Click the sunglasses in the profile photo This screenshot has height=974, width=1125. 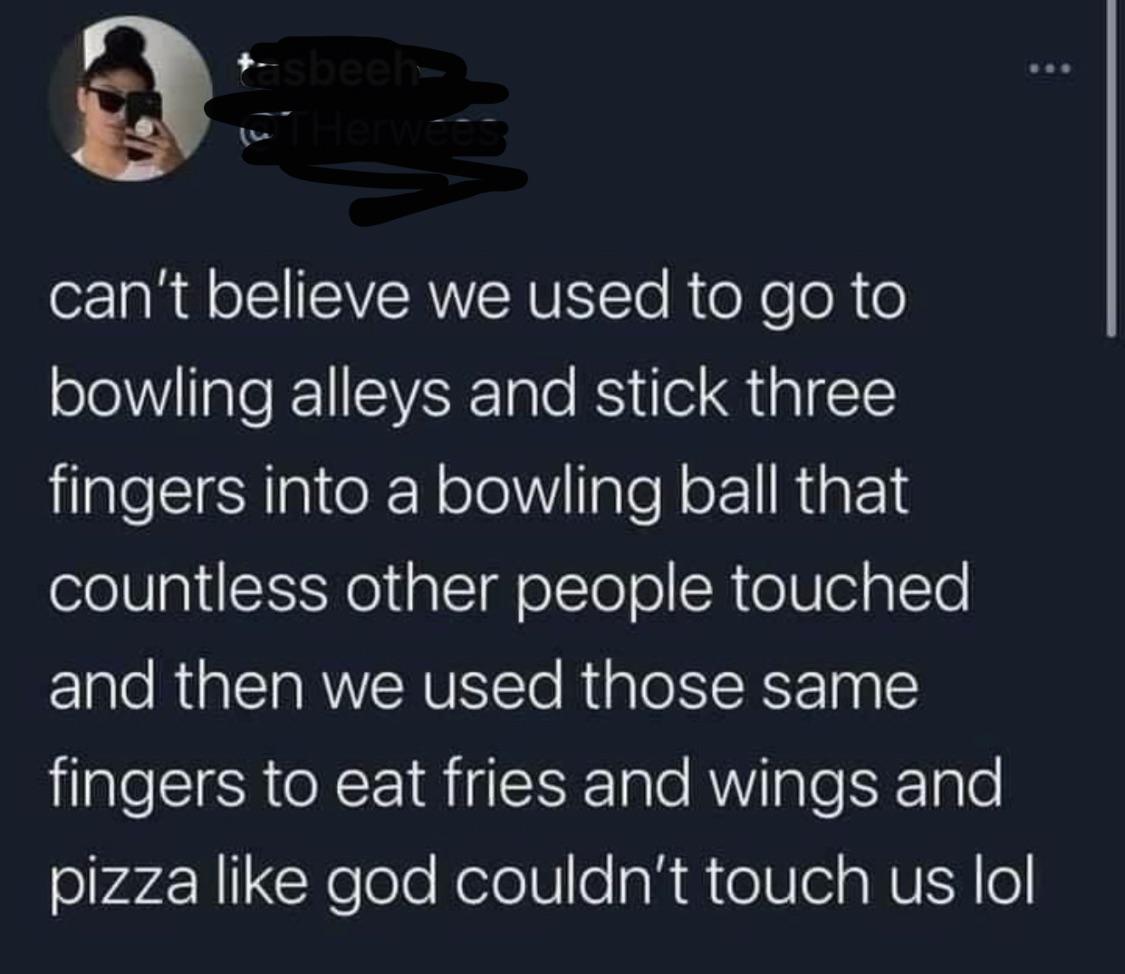pyautogui.click(x=115, y=101)
